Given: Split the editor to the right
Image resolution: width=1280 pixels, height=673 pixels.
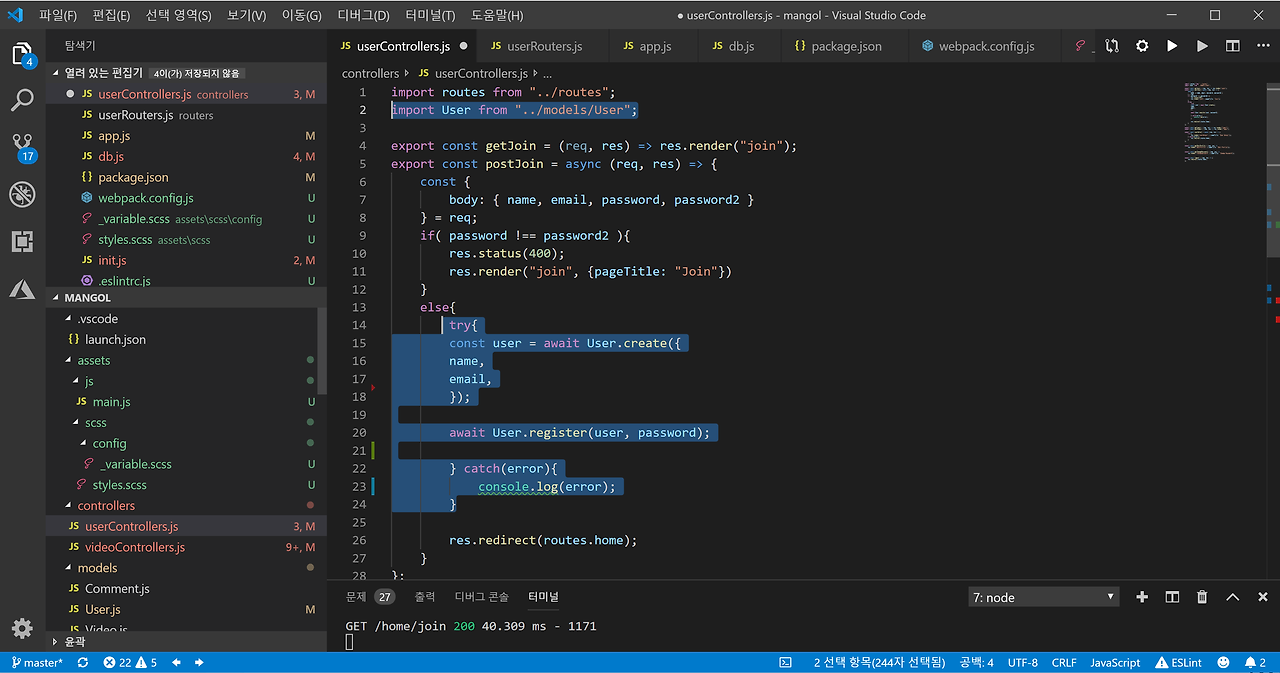Looking at the screenshot, I should pyautogui.click(x=1233, y=46).
